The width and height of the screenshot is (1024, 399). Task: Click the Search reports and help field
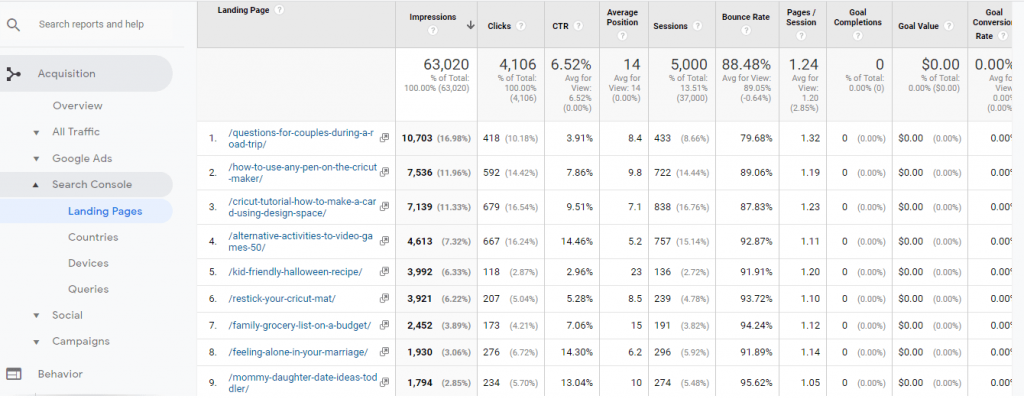pos(91,24)
